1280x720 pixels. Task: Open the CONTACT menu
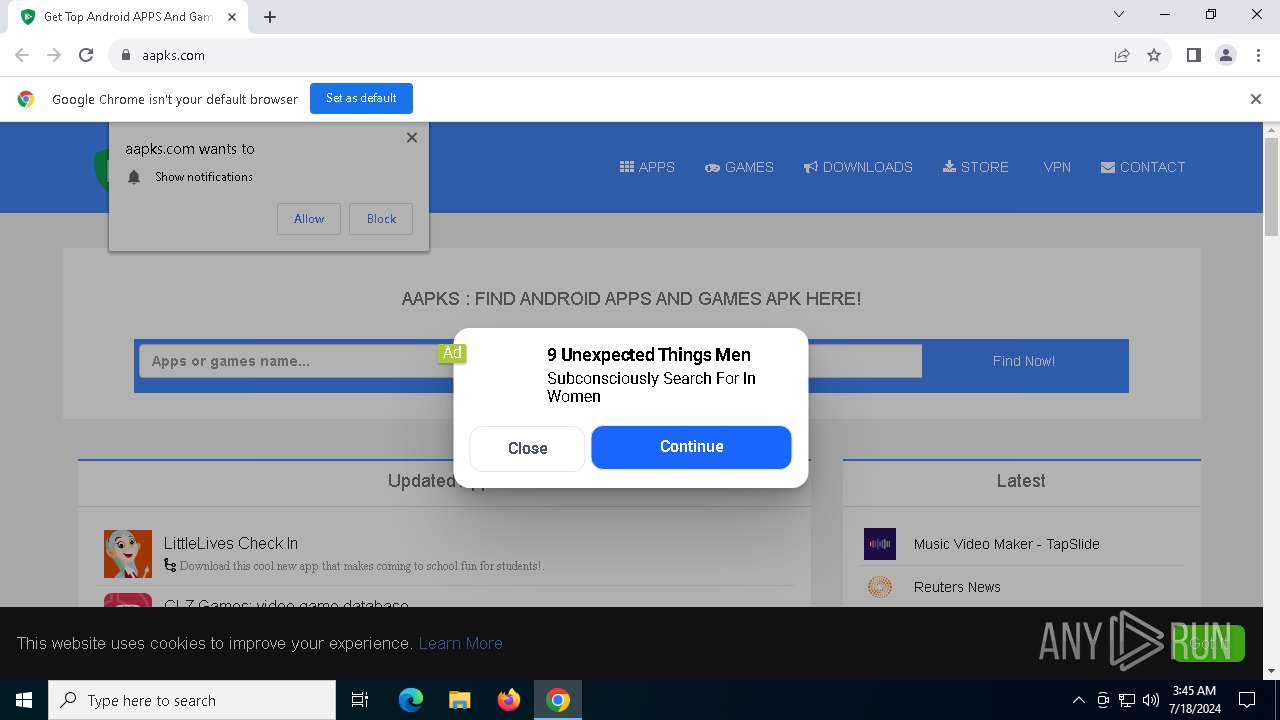coord(1143,167)
